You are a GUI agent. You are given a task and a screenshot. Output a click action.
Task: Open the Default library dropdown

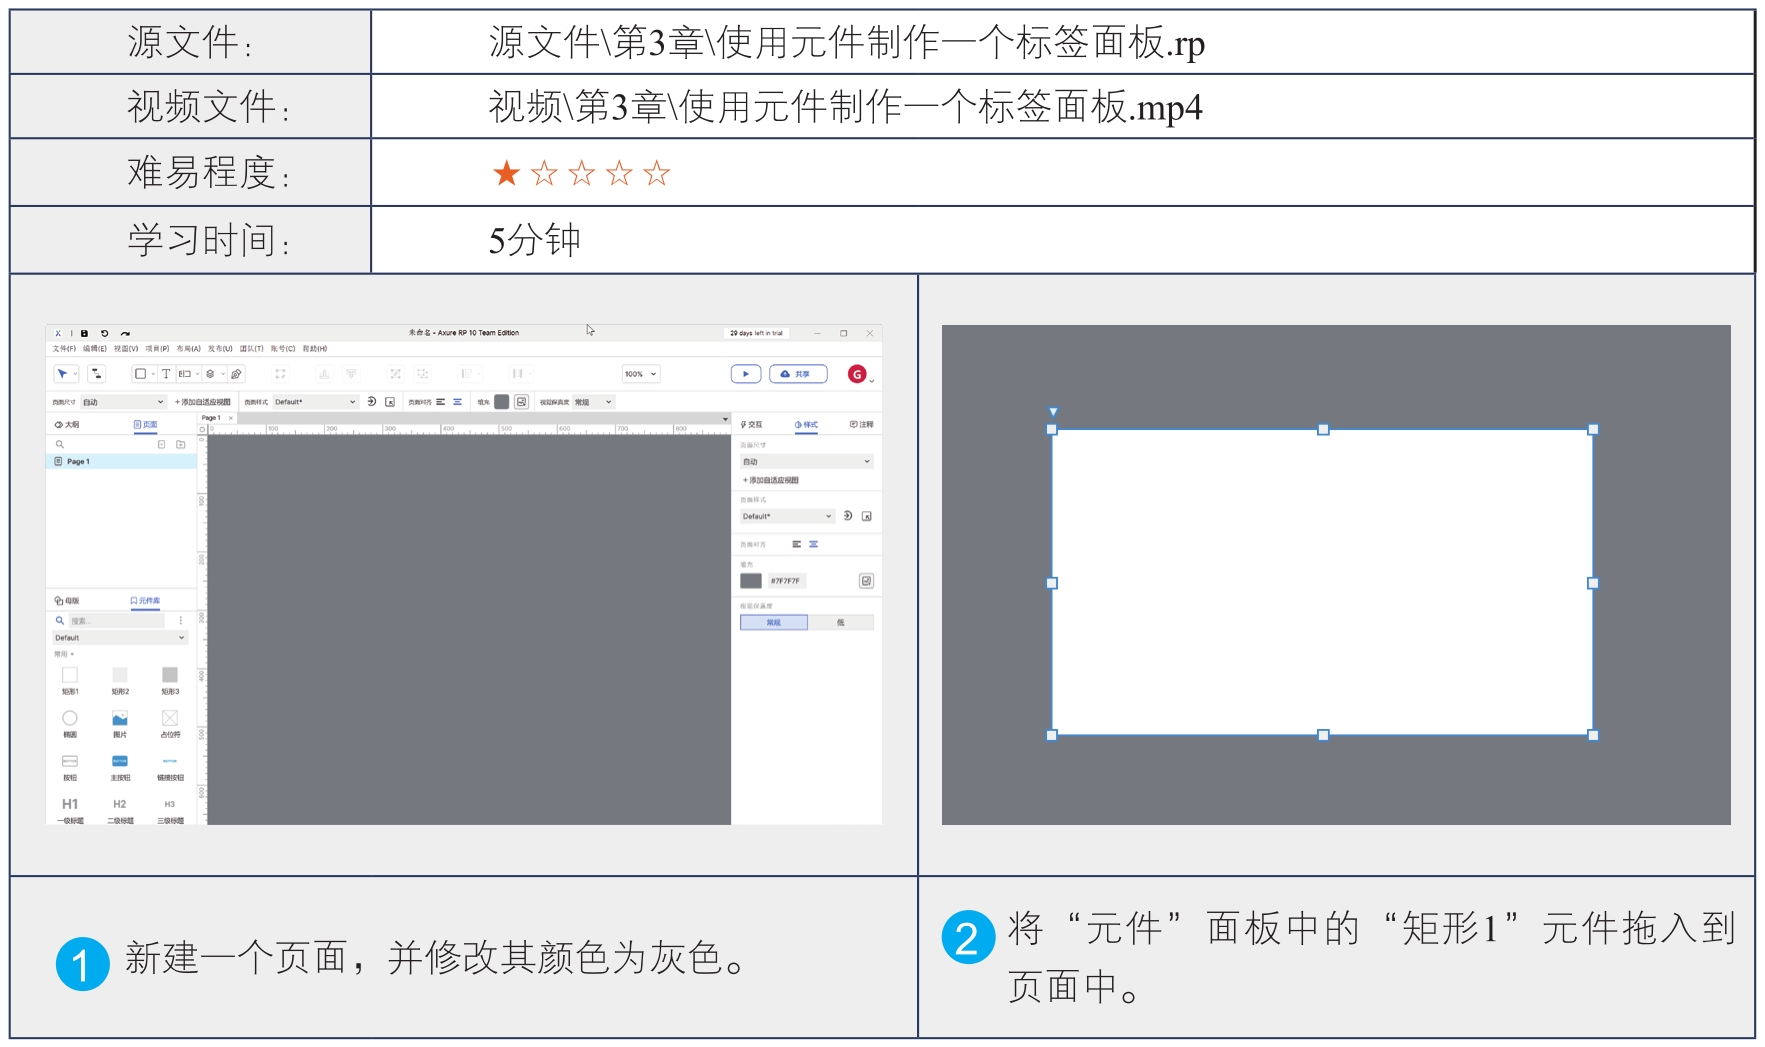[x=120, y=637]
